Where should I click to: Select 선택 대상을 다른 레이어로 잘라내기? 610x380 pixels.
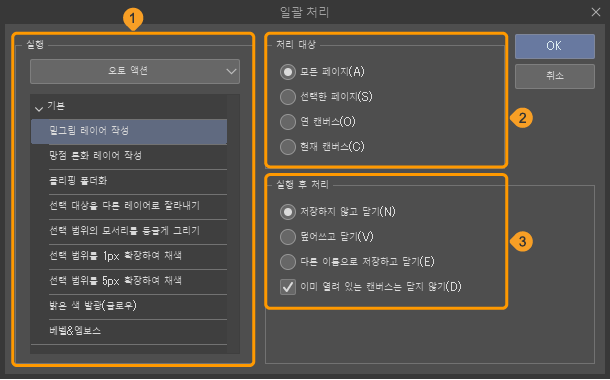[x=129, y=206]
